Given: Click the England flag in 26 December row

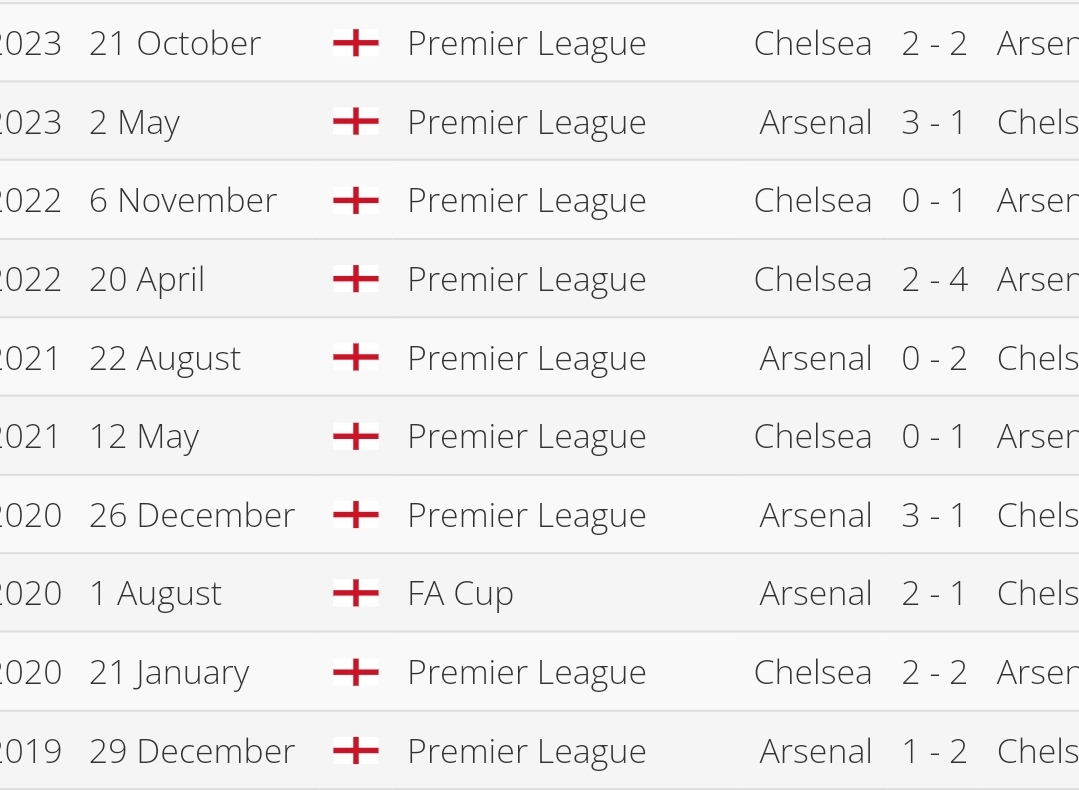Looking at the screenshot, I should (x=356, y=515).
